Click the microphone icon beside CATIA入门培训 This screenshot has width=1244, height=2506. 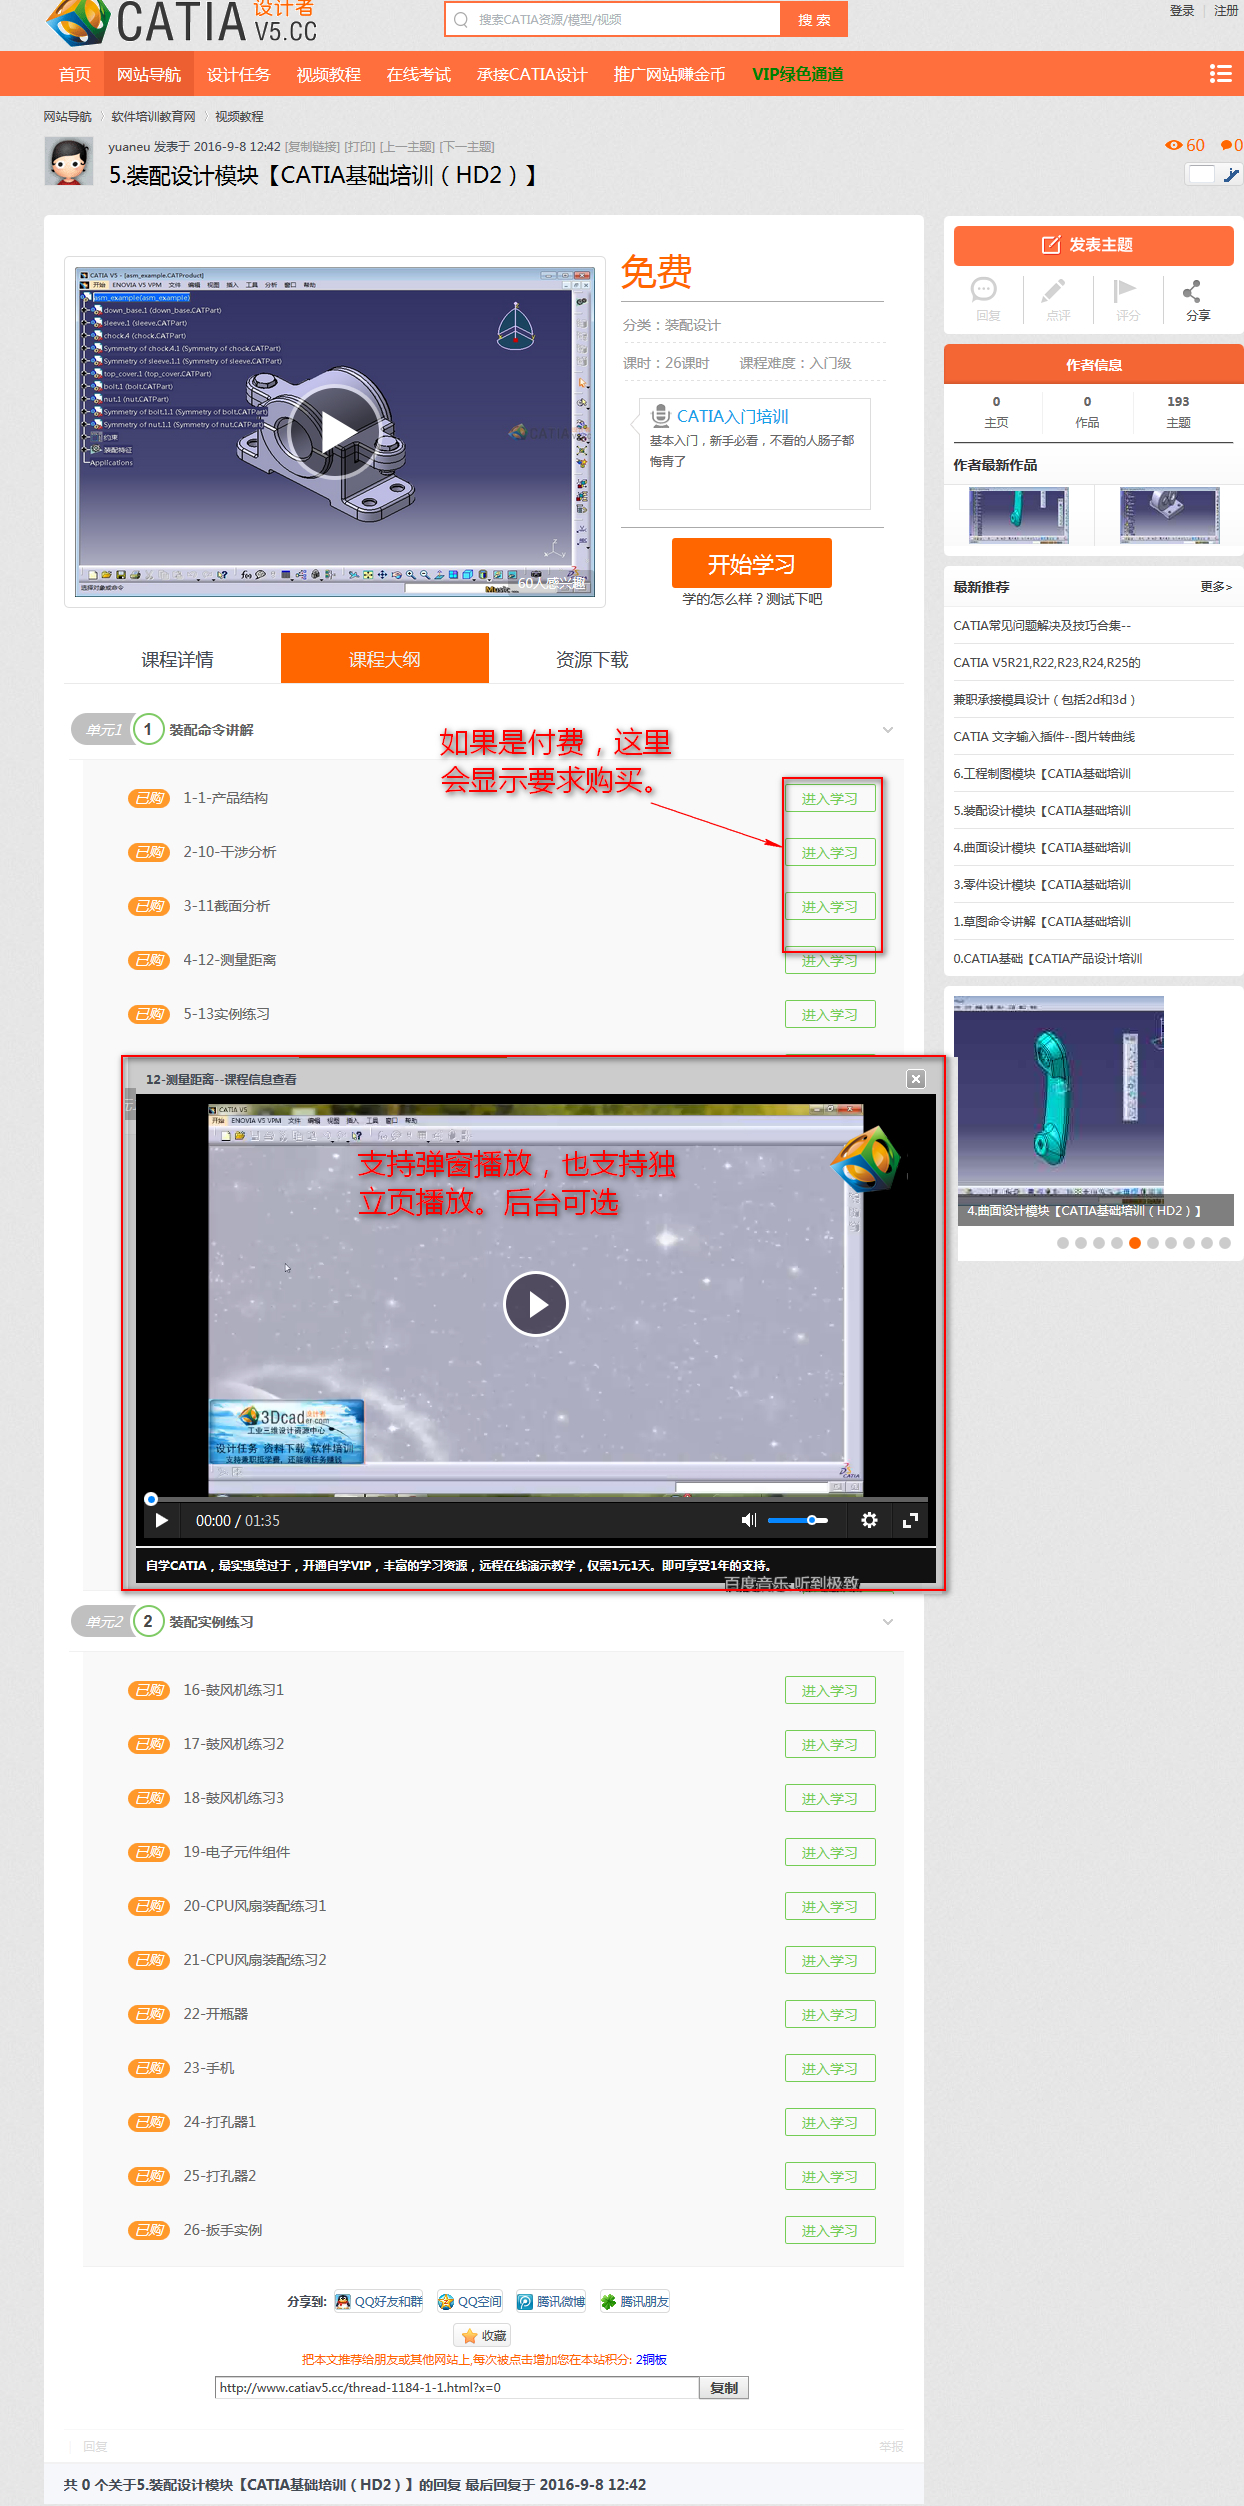pos(660,416)
